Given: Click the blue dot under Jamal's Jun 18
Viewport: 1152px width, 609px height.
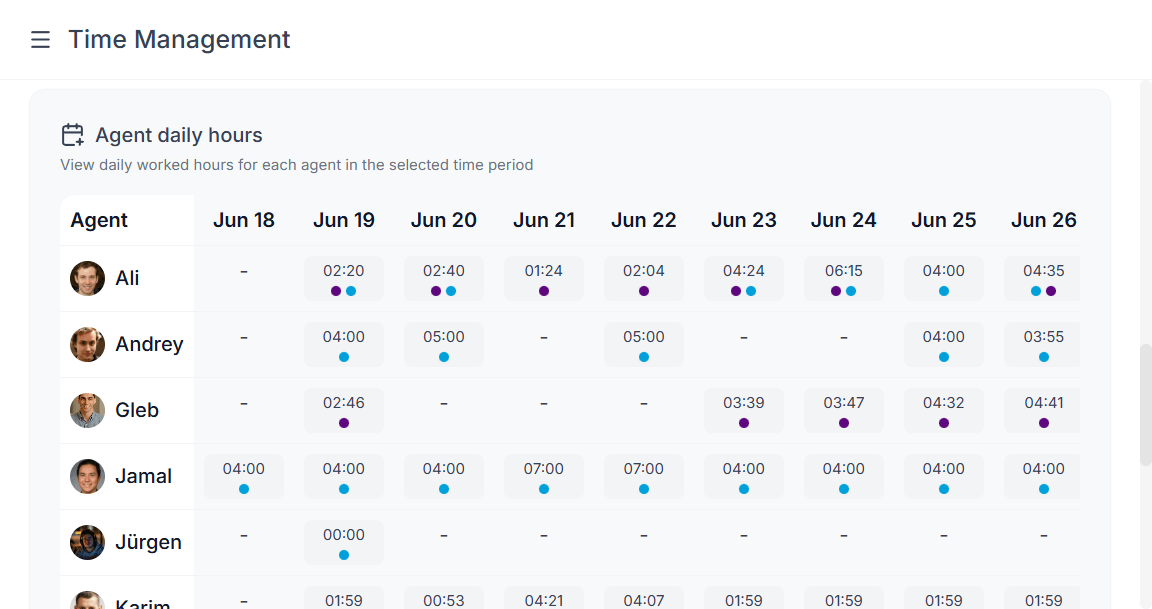Looking at the screenshot, I should click(x=244, y=489).
